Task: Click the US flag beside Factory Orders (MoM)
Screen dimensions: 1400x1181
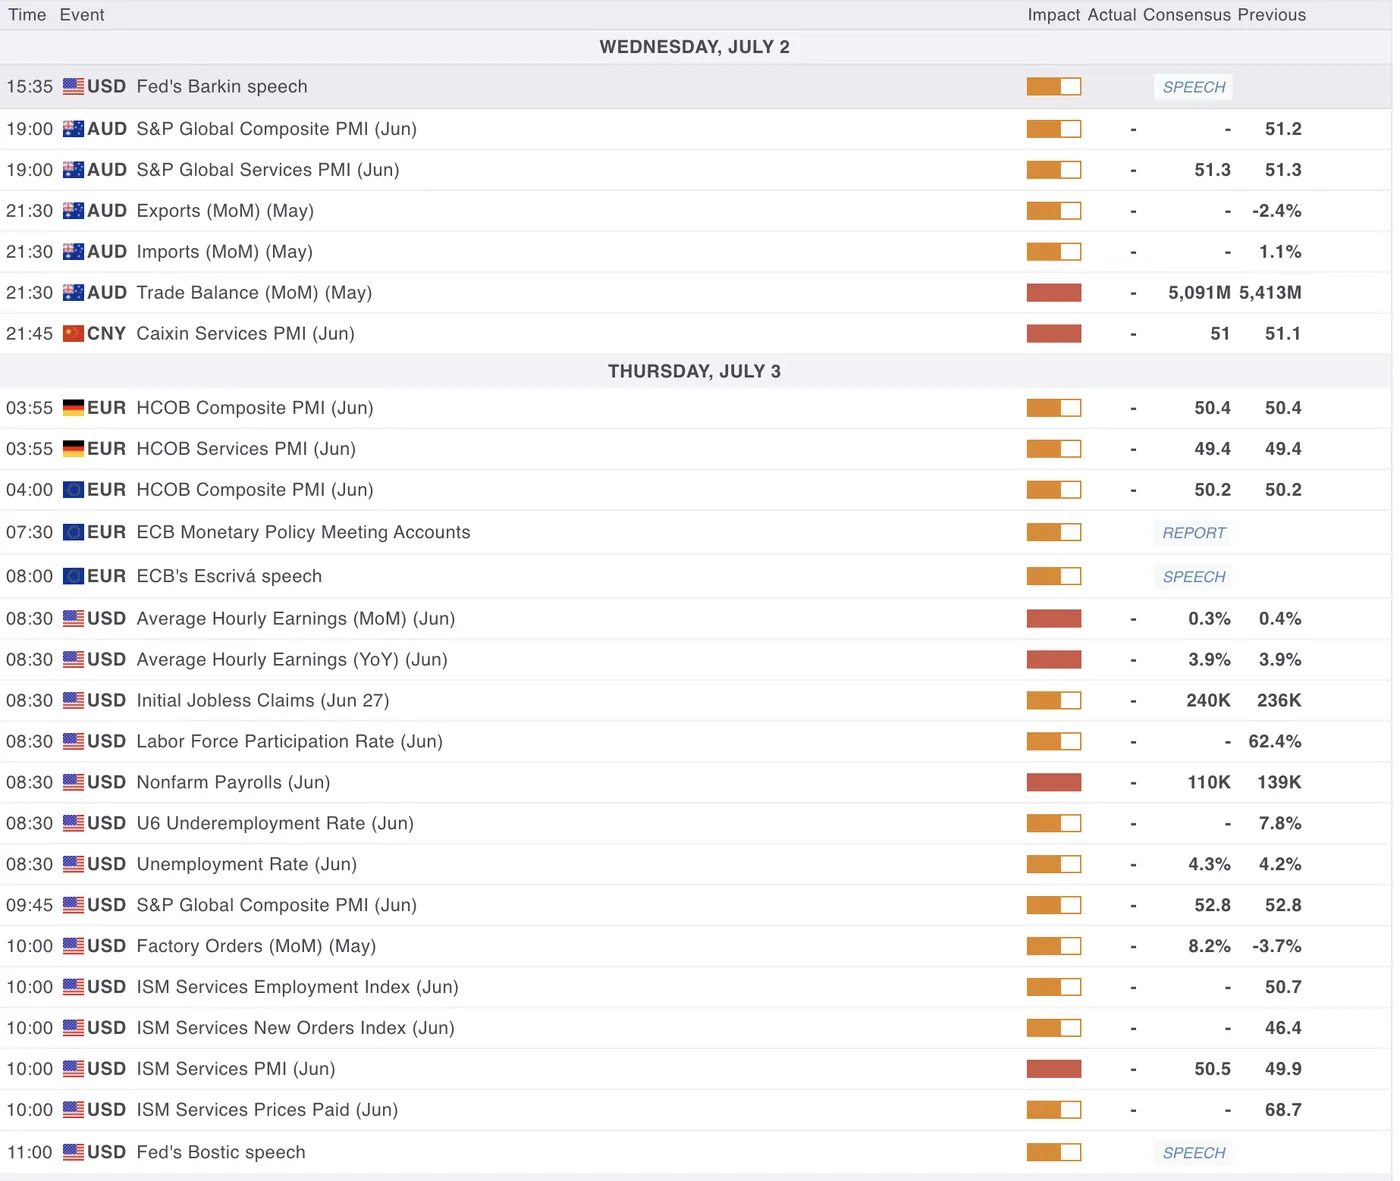Action: pyautogui.click(x=73, y=946)
